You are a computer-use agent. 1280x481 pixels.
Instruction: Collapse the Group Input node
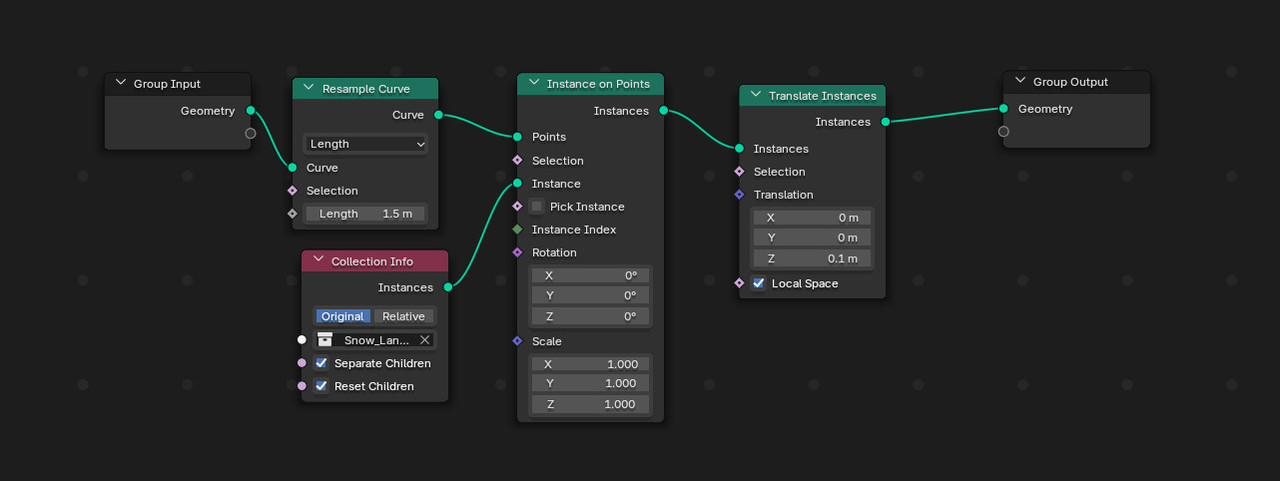pos(121,84)
